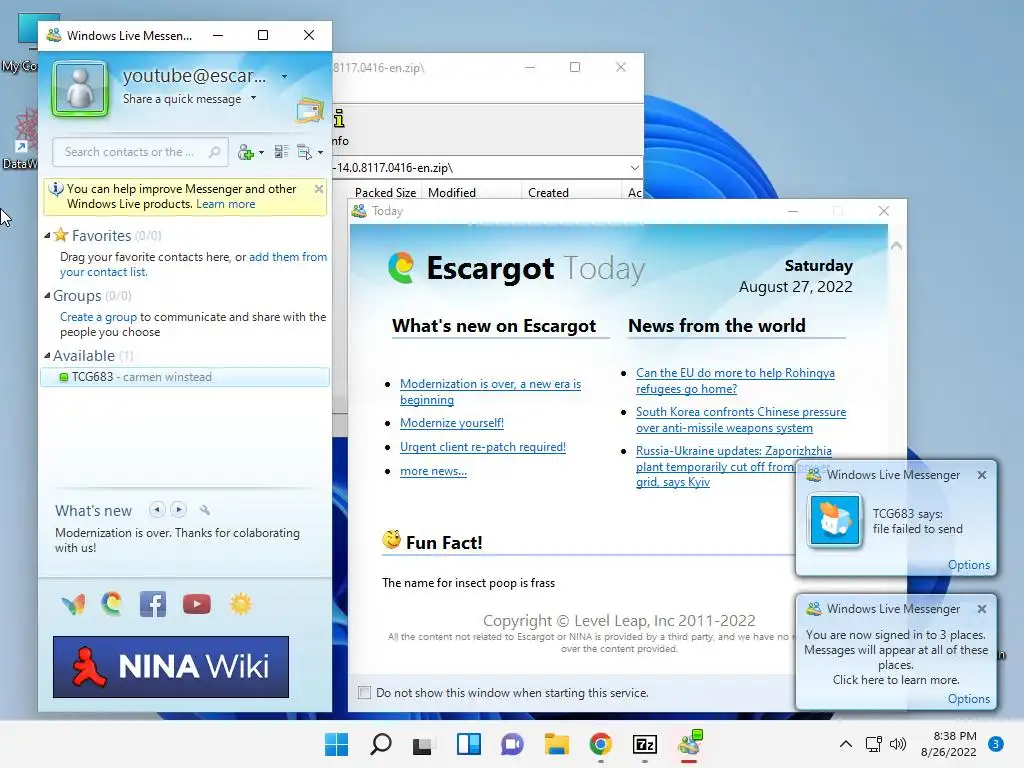1024x768 pixels.
Task: Open the Rohingya refugees news link
Action: tap(735, 381)
